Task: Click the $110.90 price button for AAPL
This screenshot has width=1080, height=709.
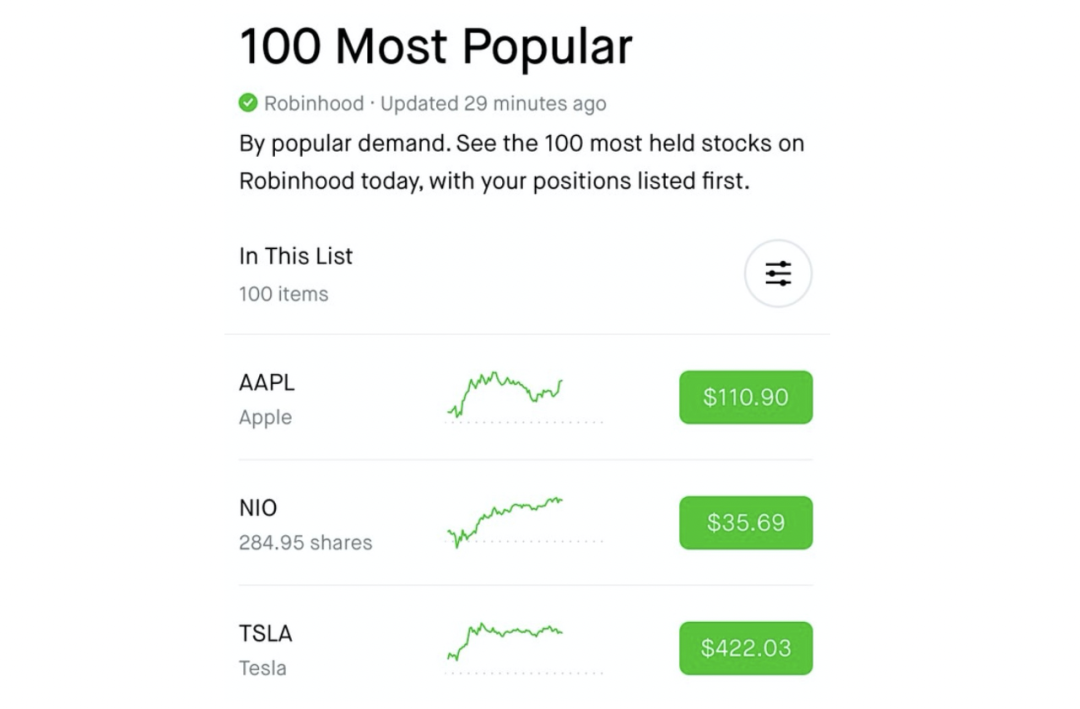Action: tap(745, 397)
